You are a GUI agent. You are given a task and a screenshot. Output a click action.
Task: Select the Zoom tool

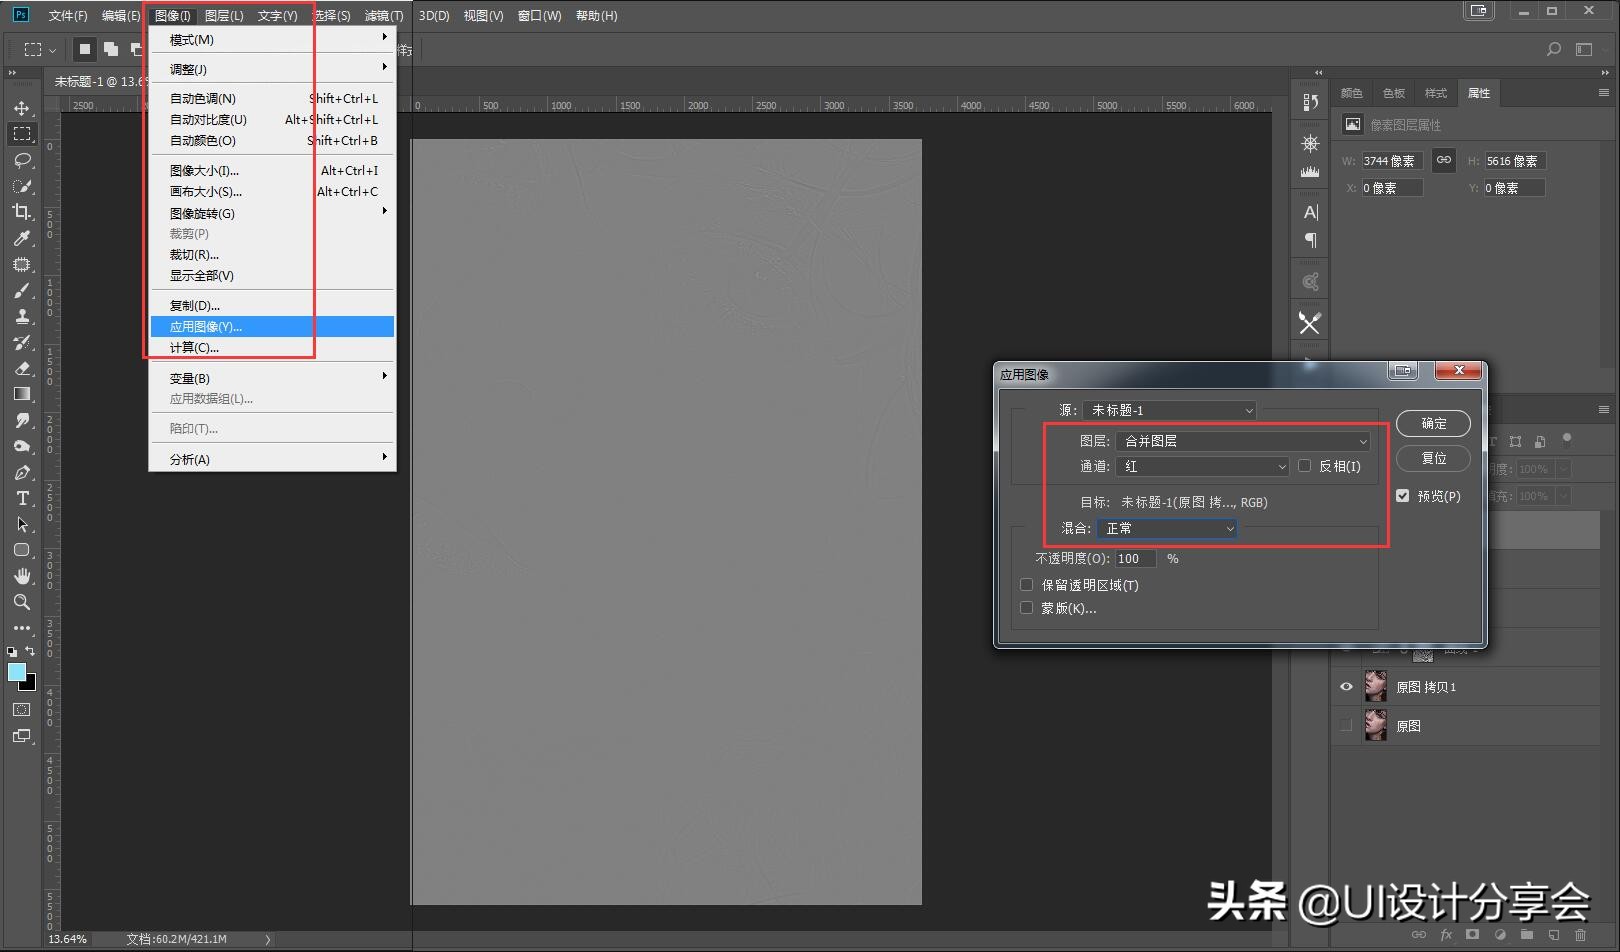[x=21, y=602]
